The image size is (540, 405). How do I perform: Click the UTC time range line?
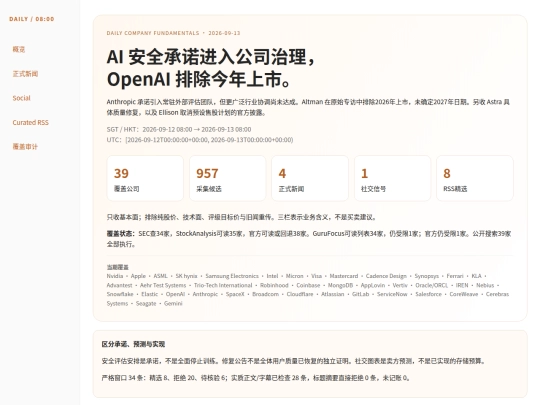pos(200,140)
